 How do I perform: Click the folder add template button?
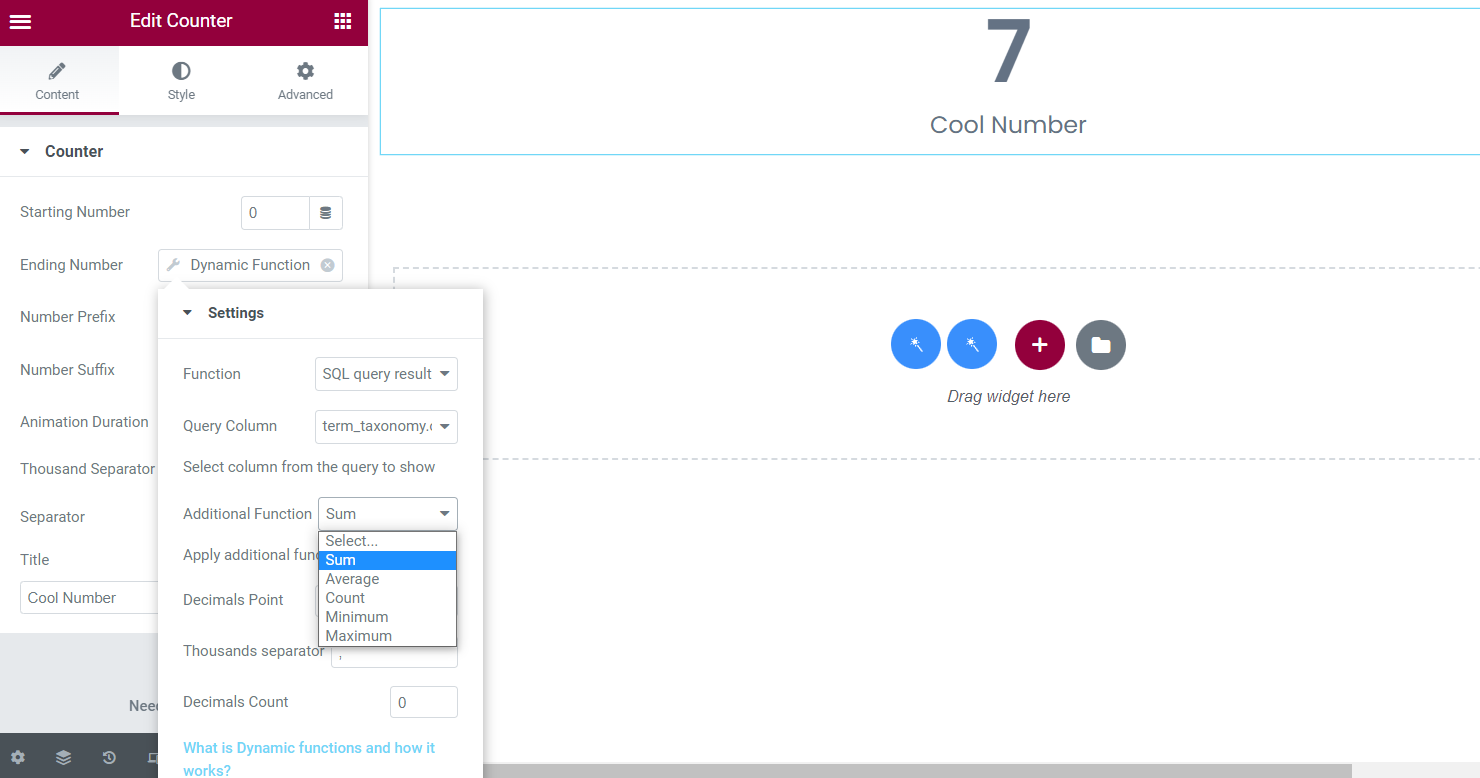1101,345
